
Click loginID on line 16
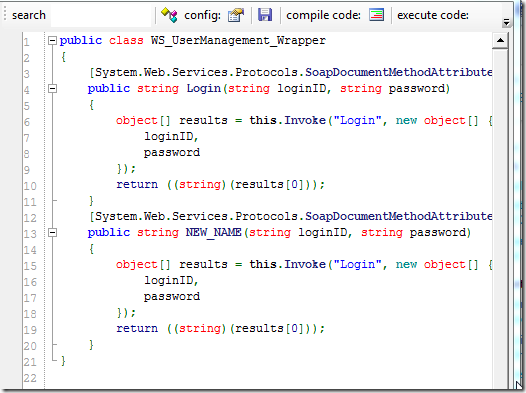169,280
